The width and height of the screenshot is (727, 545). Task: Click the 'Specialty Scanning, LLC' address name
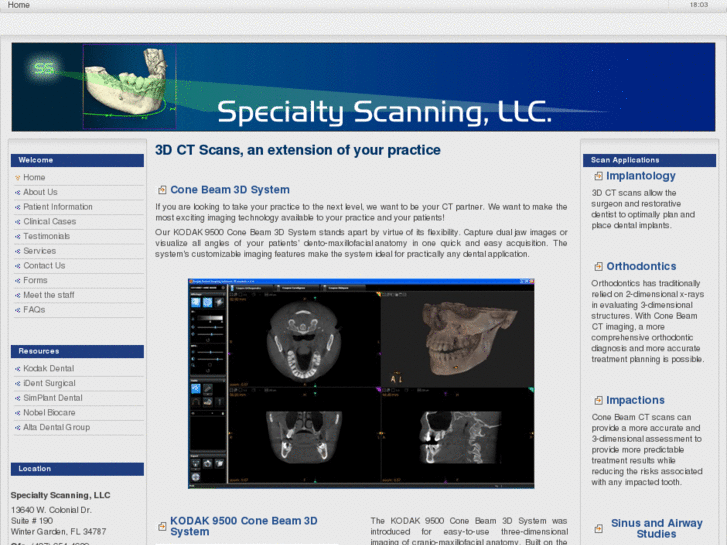point(60,495)
